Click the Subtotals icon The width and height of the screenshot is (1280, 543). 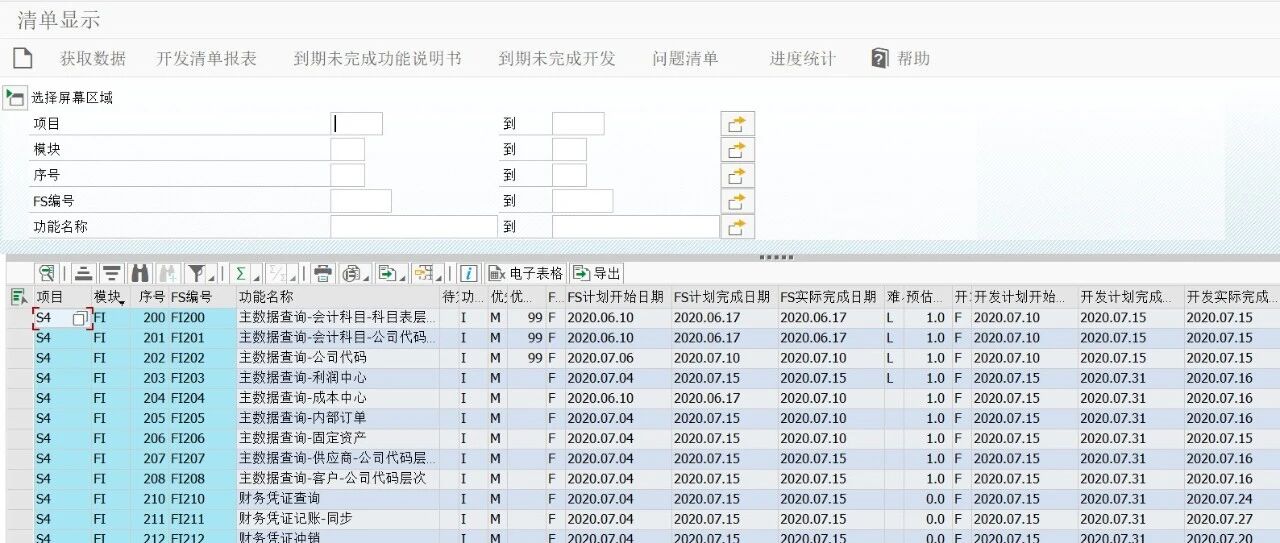click(276, 273)
